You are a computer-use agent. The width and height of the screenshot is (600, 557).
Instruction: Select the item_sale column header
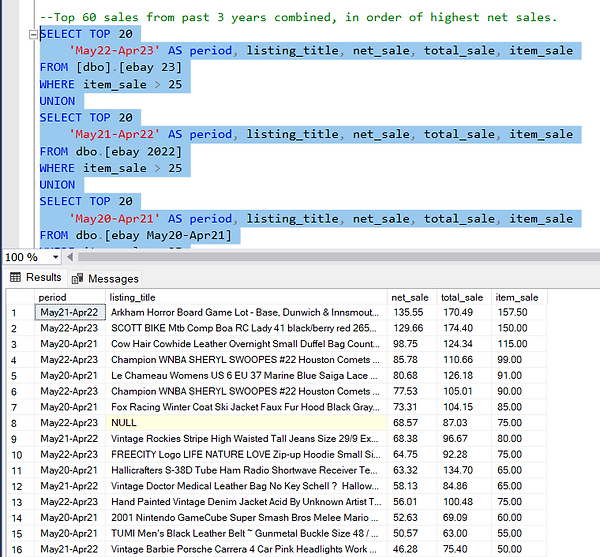coord(519,297)
